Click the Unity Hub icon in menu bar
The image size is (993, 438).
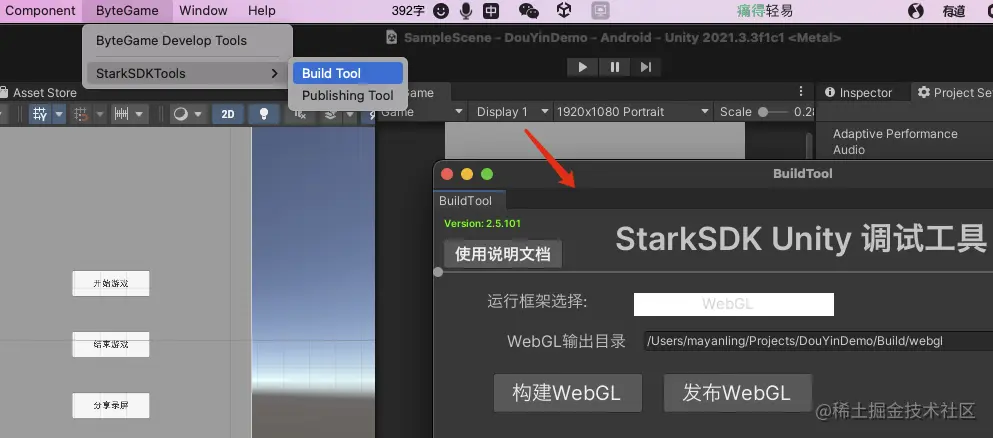(x=564, y=10)
